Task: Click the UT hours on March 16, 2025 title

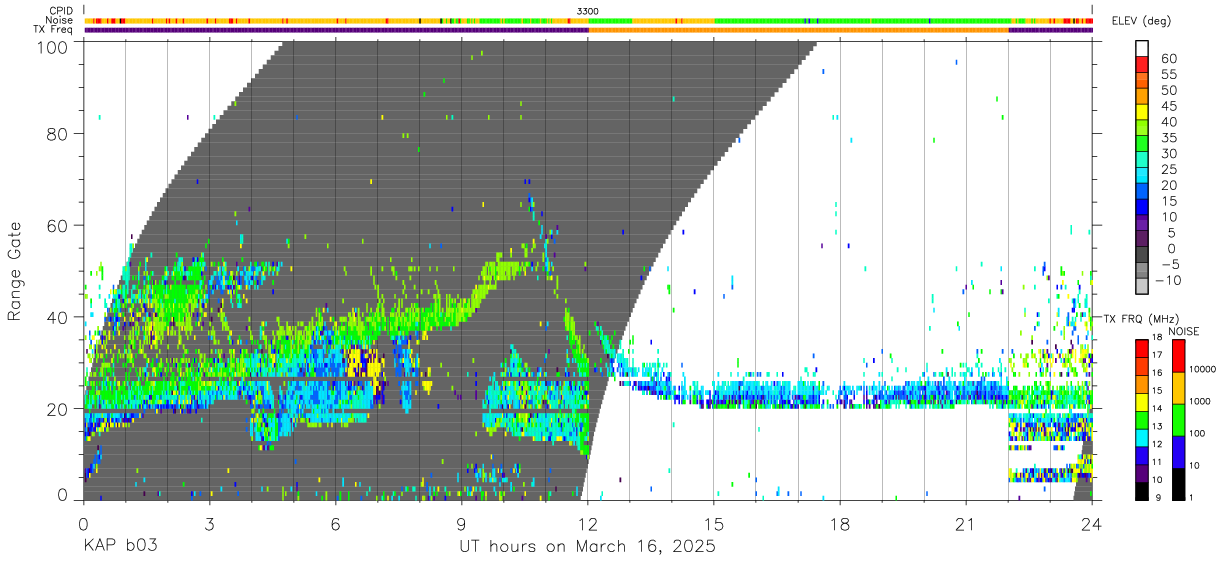Action: [x=587, y=547]
